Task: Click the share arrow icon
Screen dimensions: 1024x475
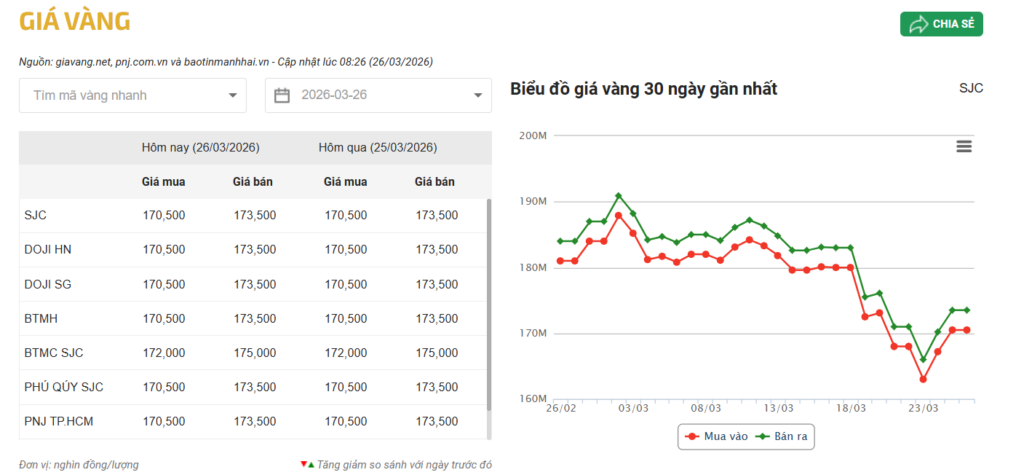Action: click(x=918, y=24)
